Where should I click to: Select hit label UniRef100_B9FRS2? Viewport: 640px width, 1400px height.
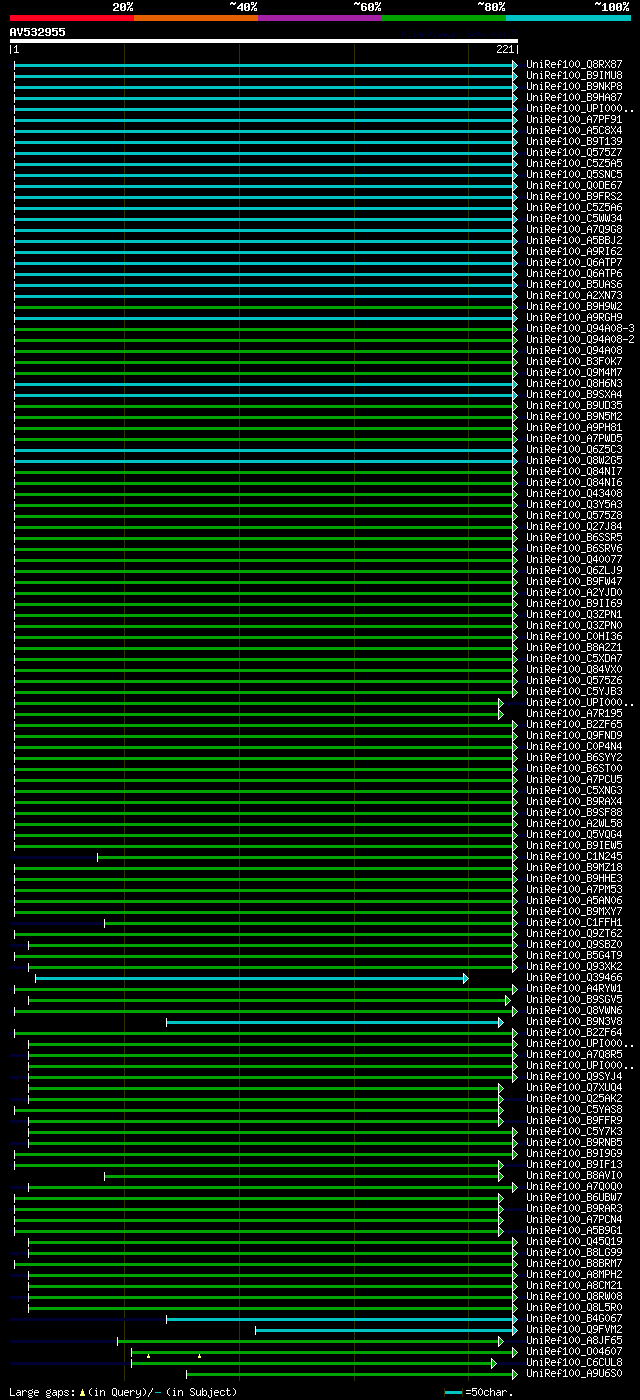(574, 196)
